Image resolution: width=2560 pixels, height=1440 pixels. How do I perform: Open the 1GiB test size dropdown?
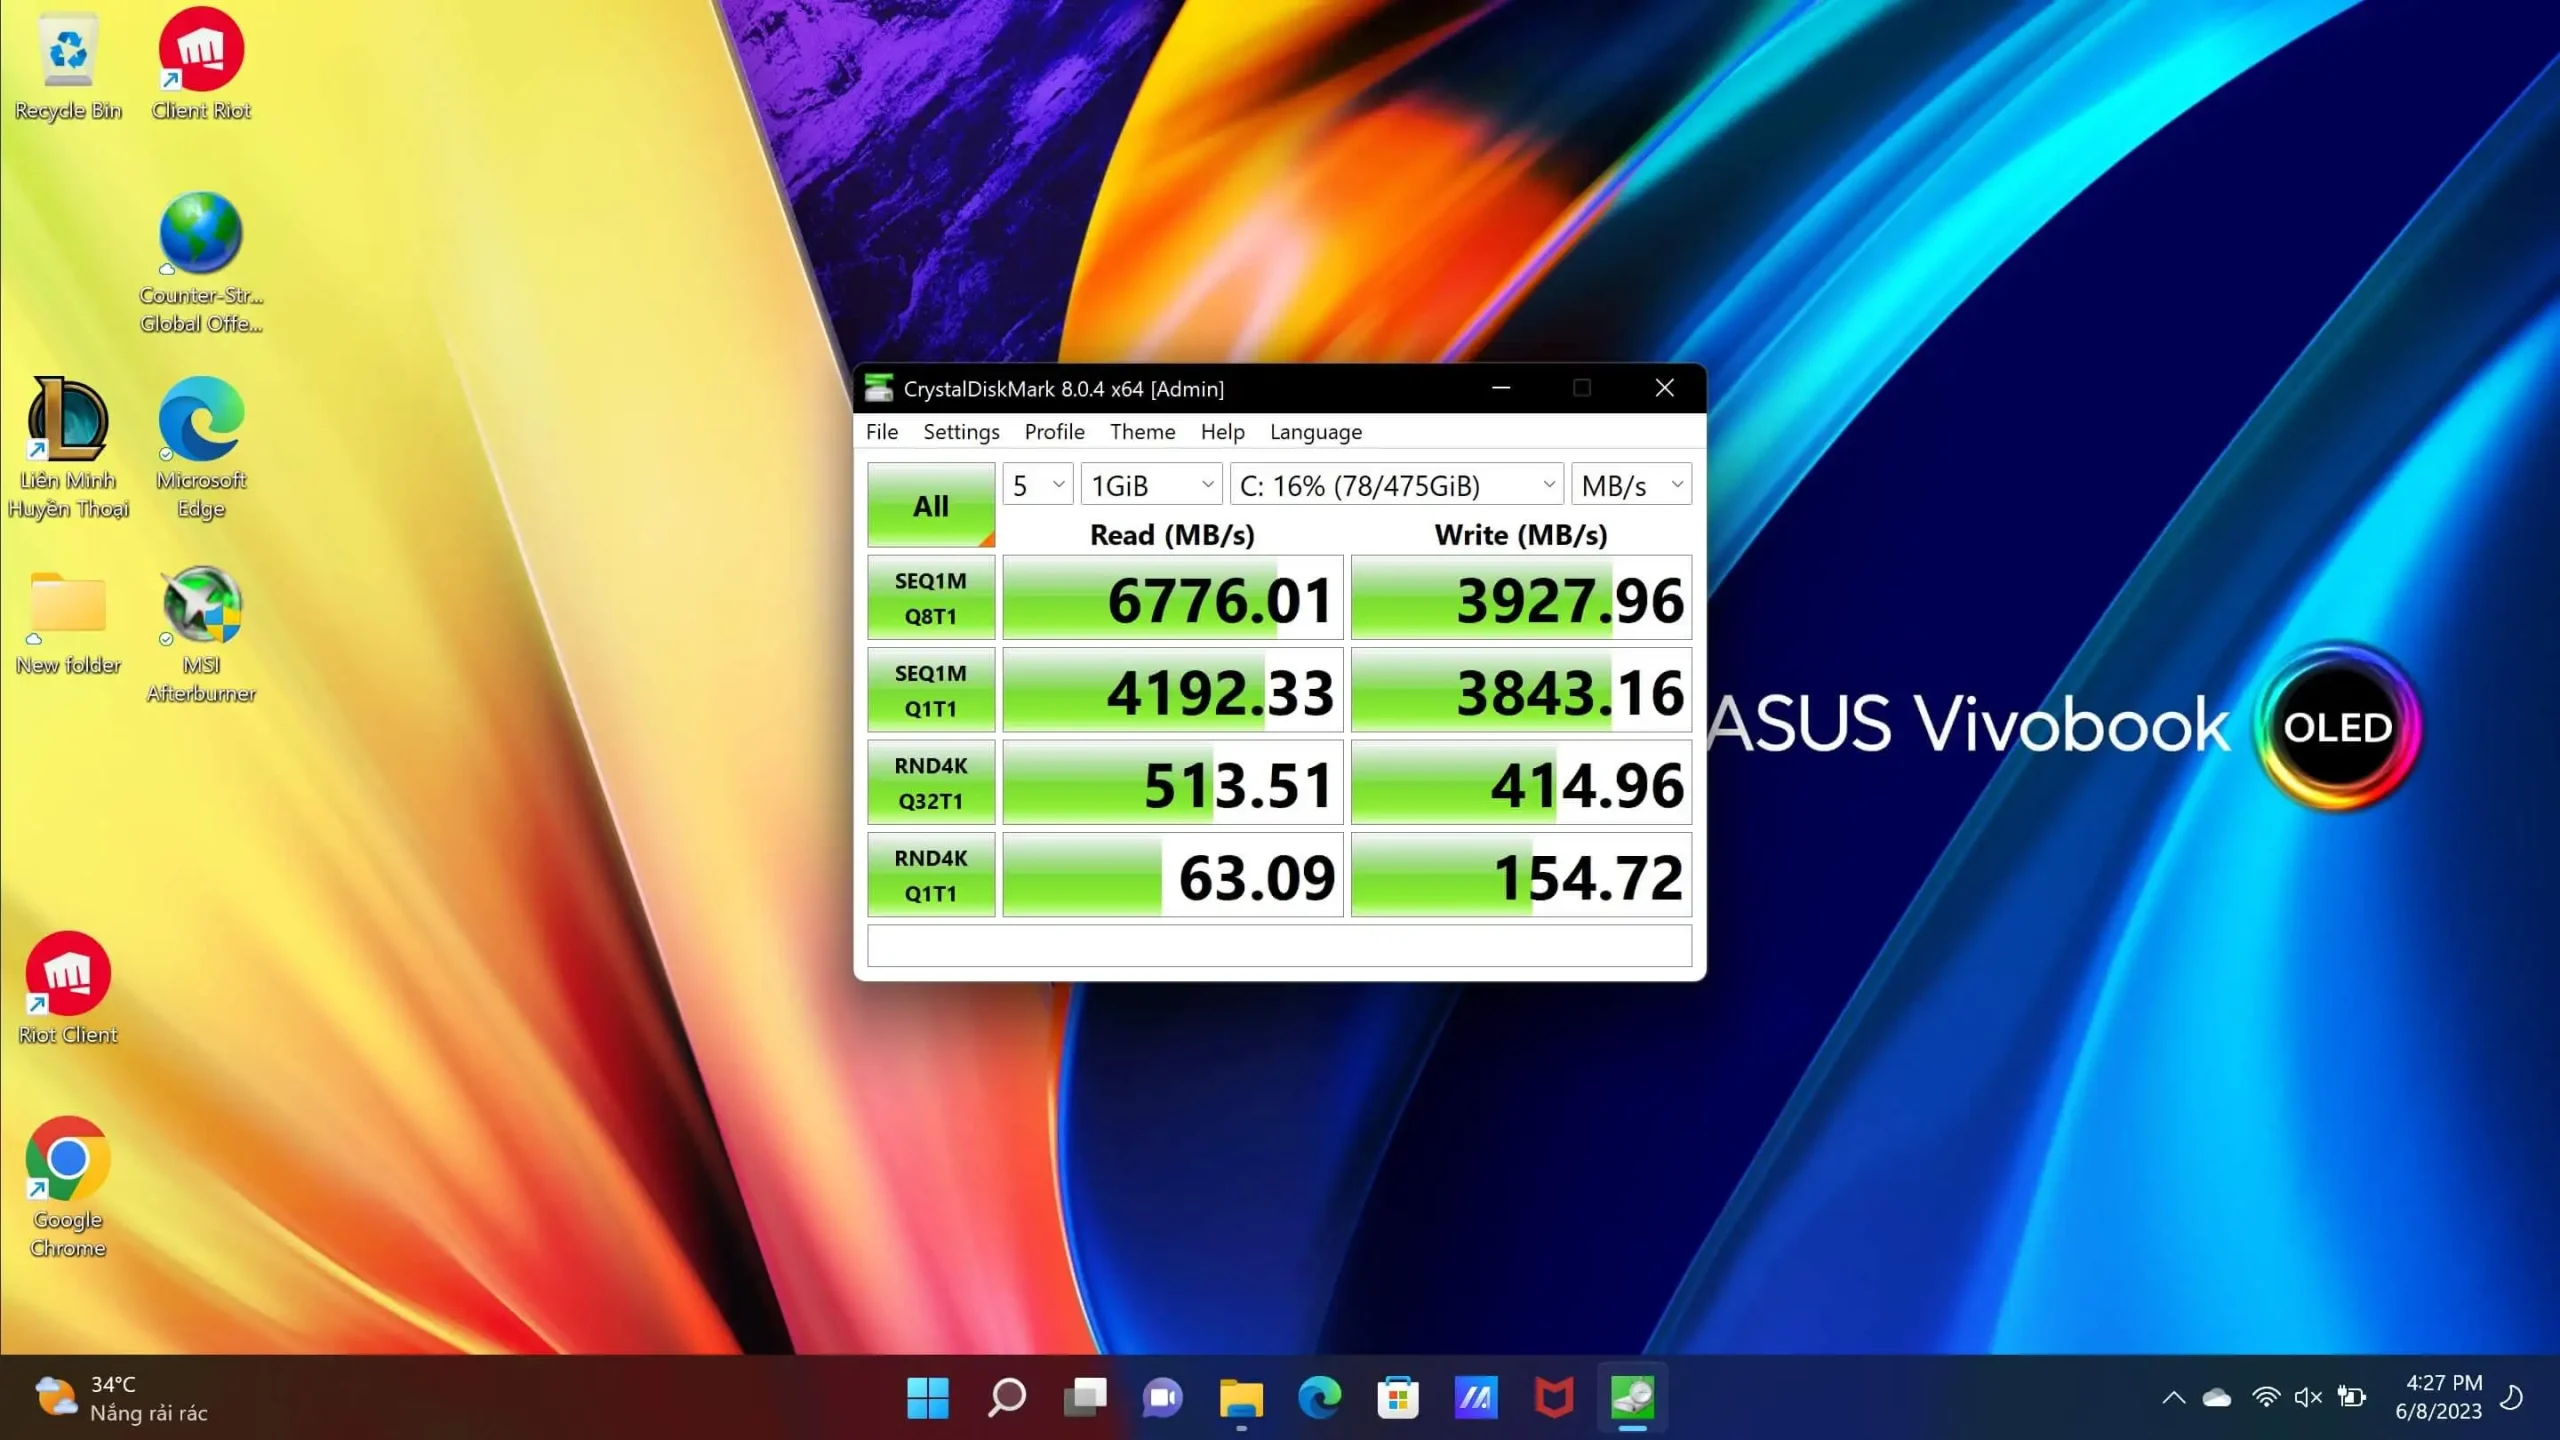point(1151,485)
